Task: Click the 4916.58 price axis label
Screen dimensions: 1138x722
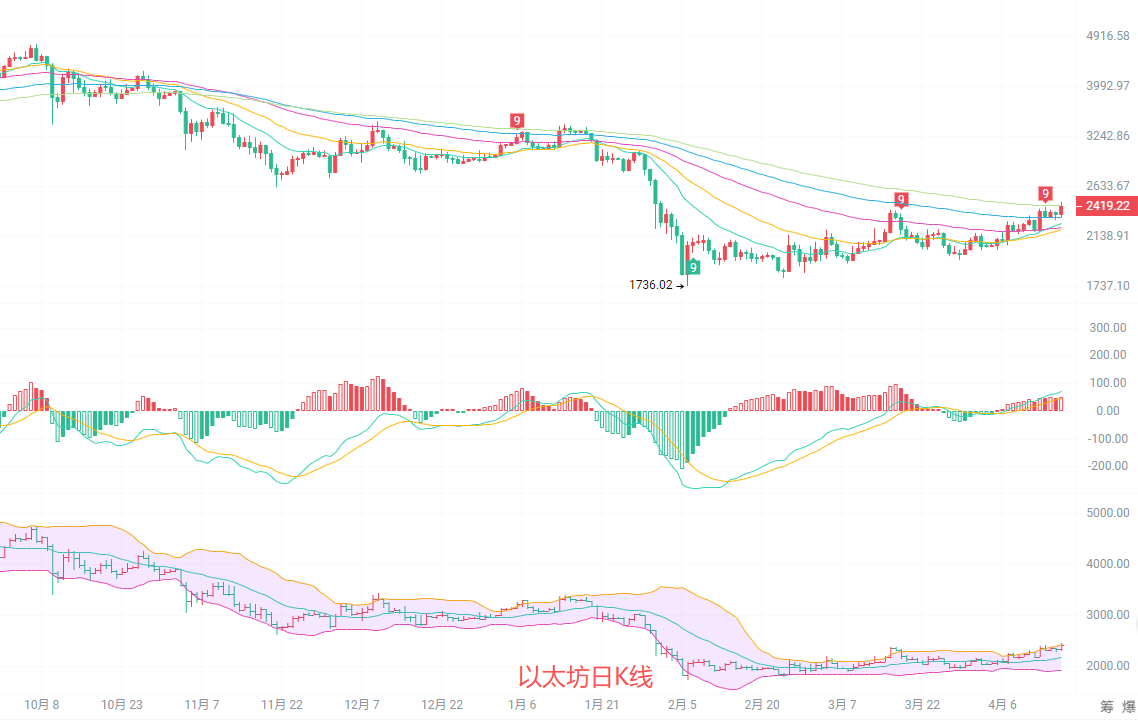Action: point(1107,36)
